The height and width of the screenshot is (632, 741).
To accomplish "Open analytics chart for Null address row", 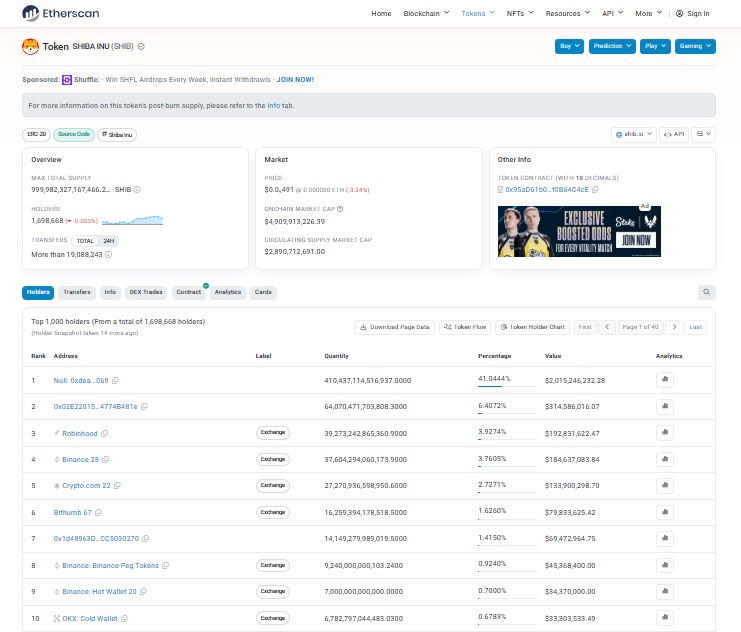I will (665, 380).
